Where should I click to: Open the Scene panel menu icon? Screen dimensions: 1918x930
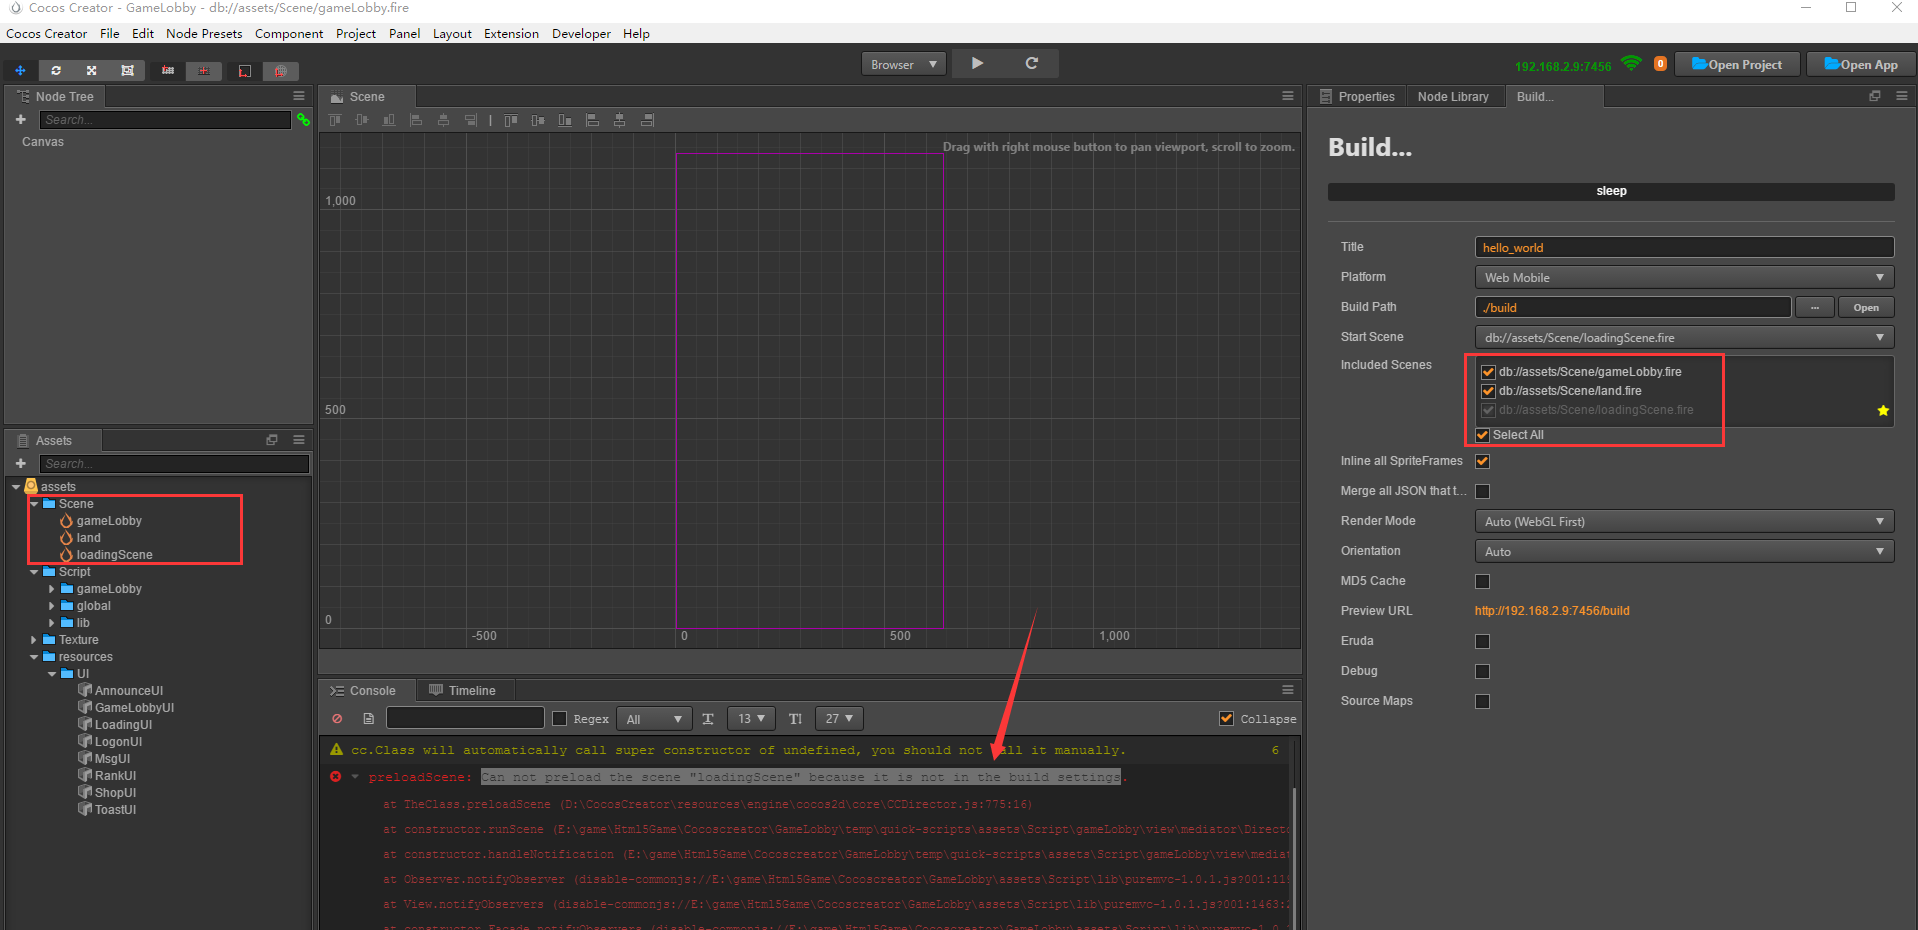pyautogui.click(x=1288, y=96)
